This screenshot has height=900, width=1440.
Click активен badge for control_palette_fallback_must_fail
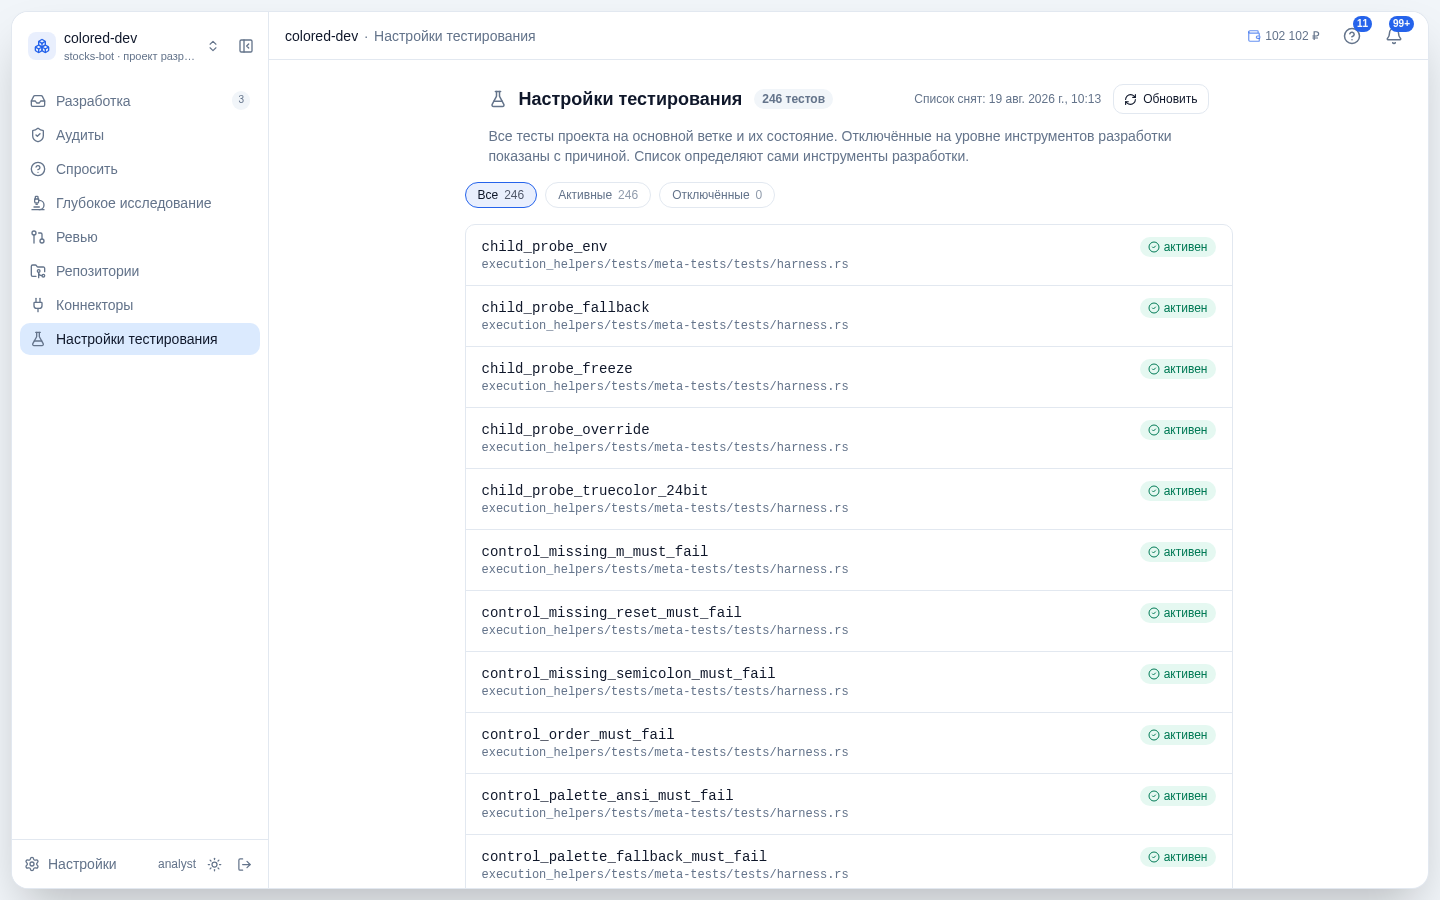tap(1178, 857)
